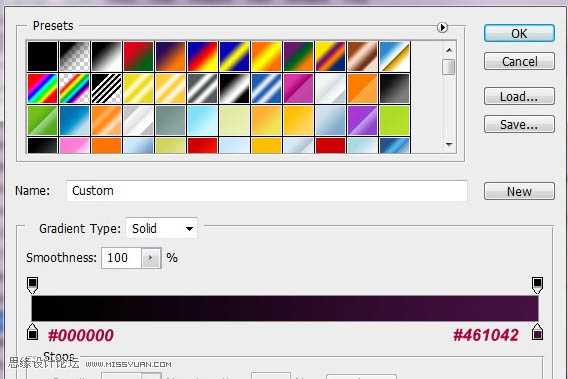
Task: Select the black #000000 color stop
Action: coord(33,332)
